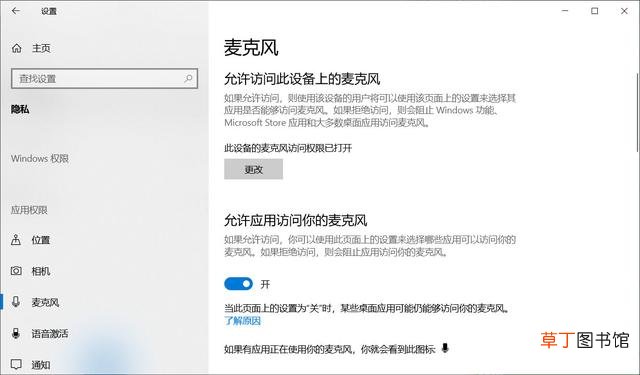Image resolution: width=640 pixels, height=375 pixels.
Task: Click 此设备的麦克风访问权限已打开 status text
Action: [288, 148]
